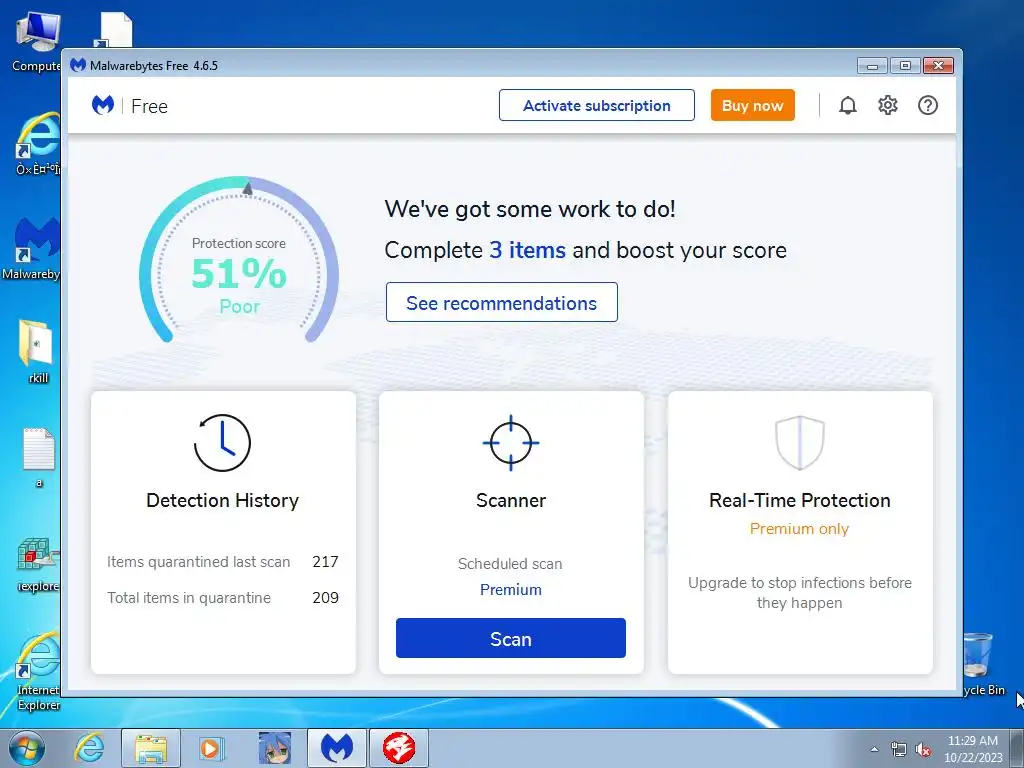This screenshot has width=1024, height=768.
Task: Click the Malwarebytes logo next to Free
Action: pos(103,105)
